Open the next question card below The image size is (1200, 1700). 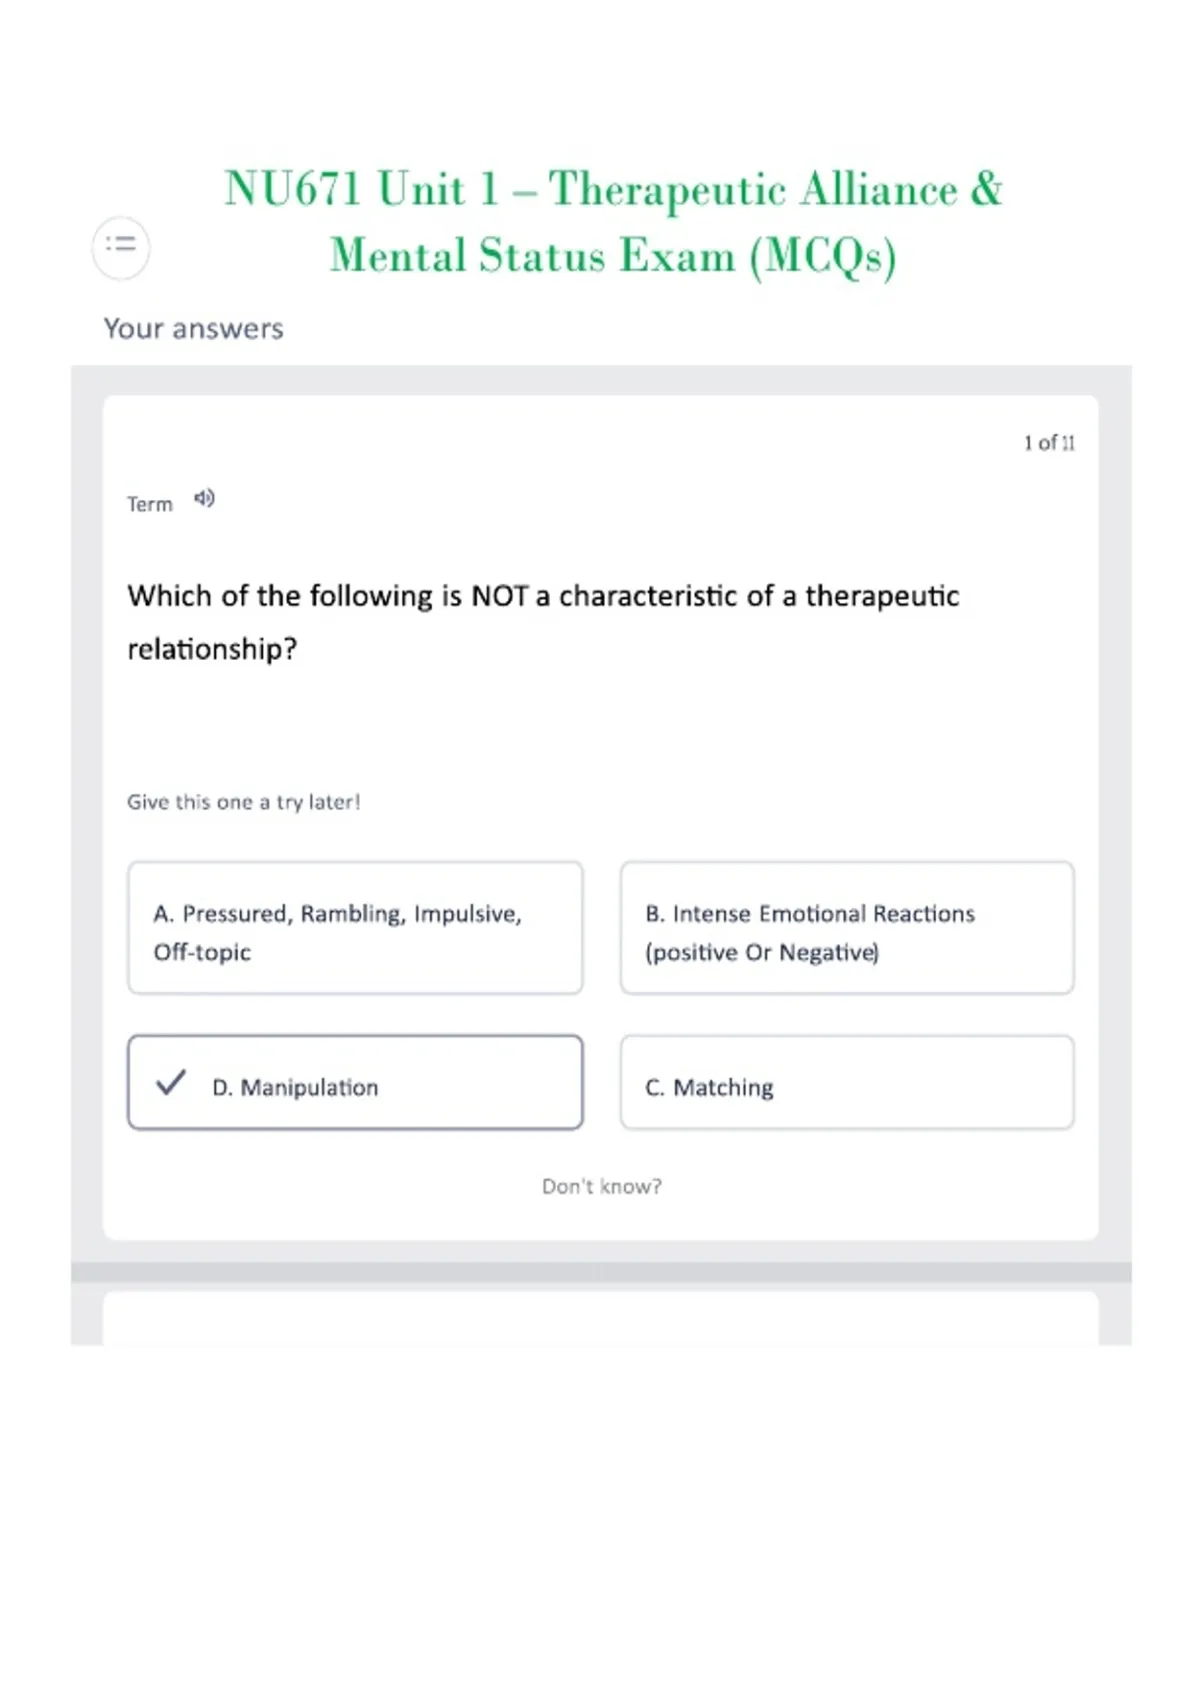600,1318
